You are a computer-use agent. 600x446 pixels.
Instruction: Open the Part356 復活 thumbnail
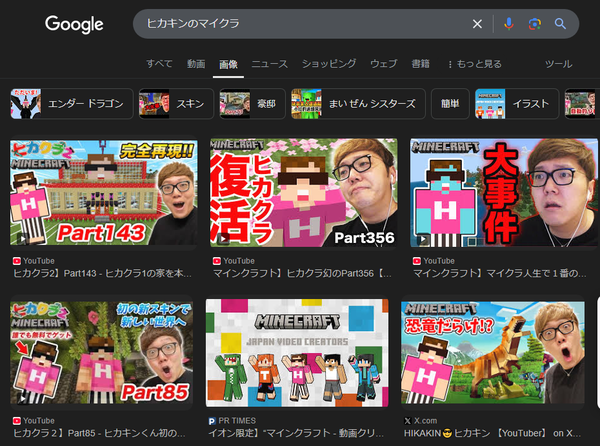(304, 192)
